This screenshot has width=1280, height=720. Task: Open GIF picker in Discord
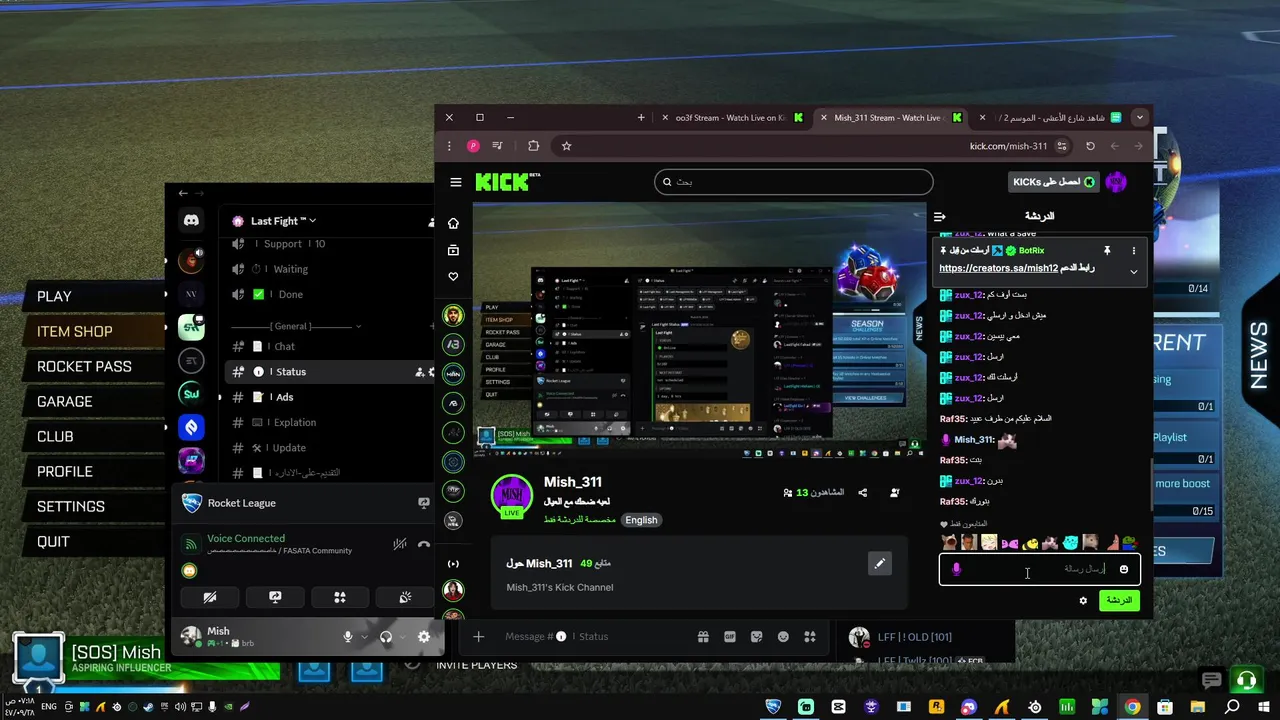tap(730, 637)
